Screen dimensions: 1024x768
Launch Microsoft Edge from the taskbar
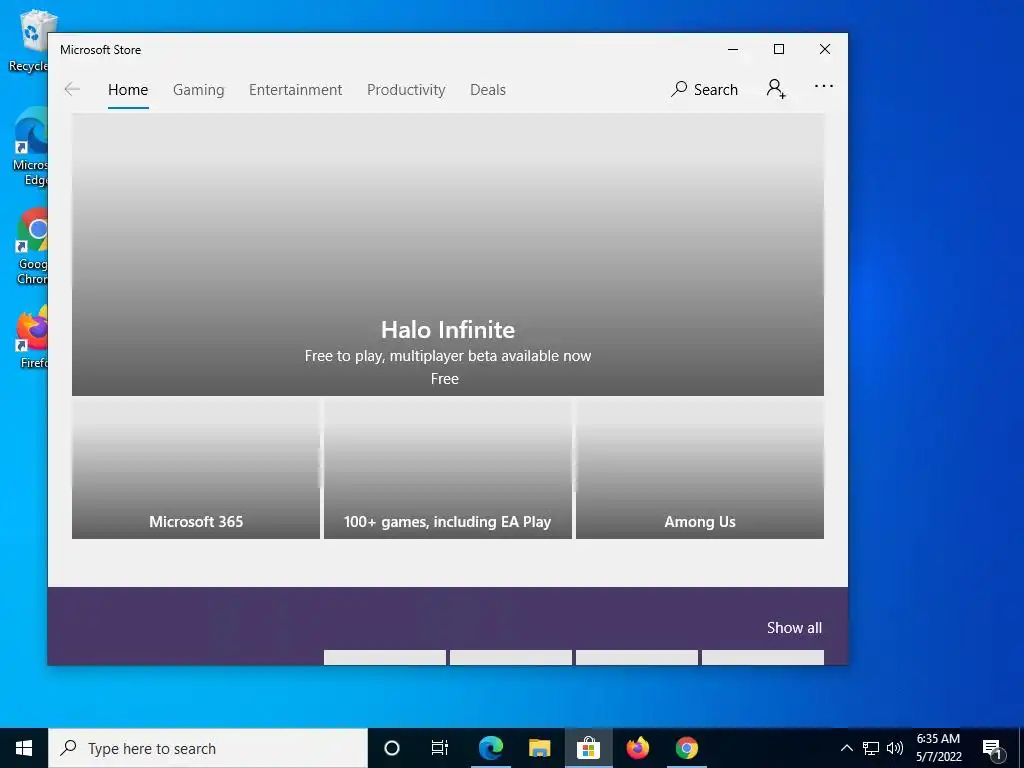[x=490, y=748]
